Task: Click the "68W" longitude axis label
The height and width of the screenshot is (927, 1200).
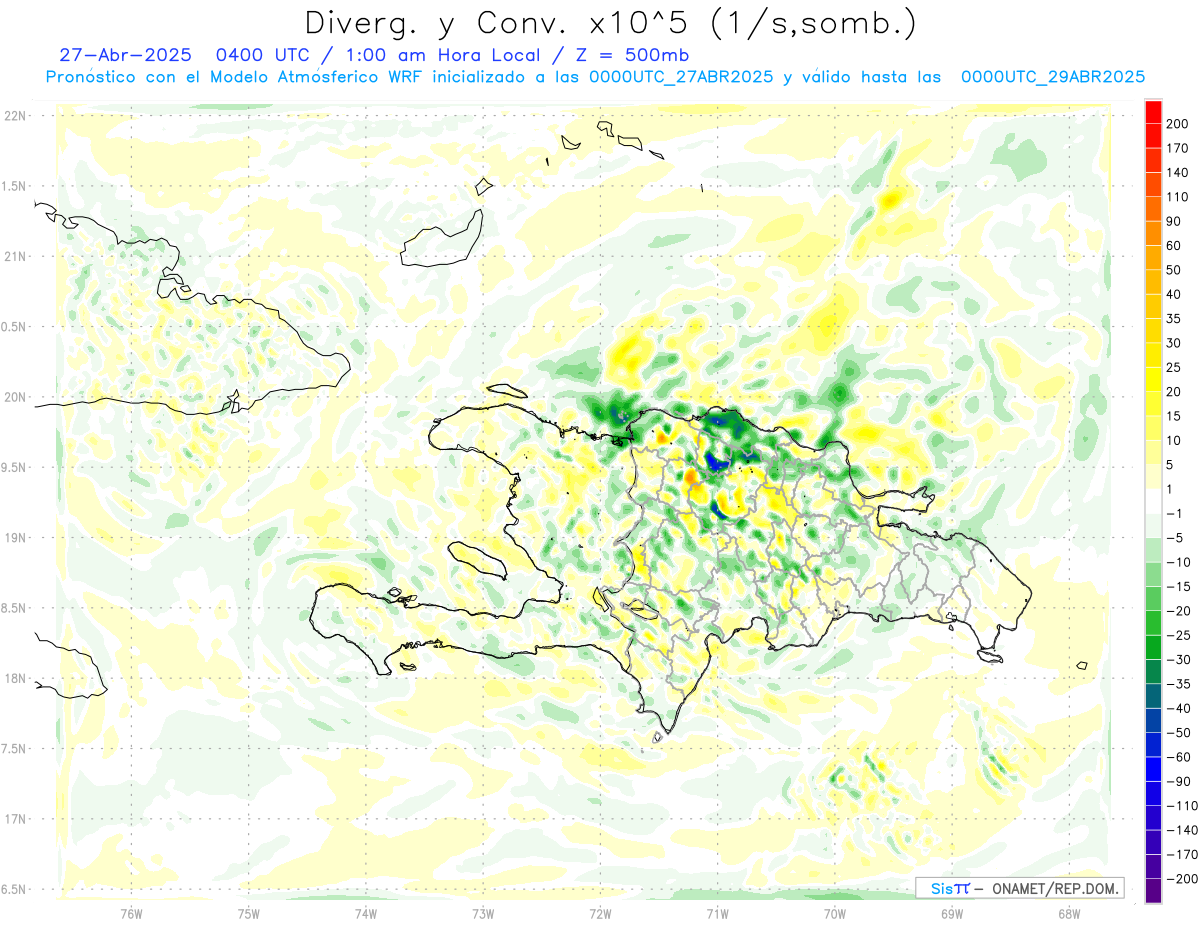Action: 1069,913
